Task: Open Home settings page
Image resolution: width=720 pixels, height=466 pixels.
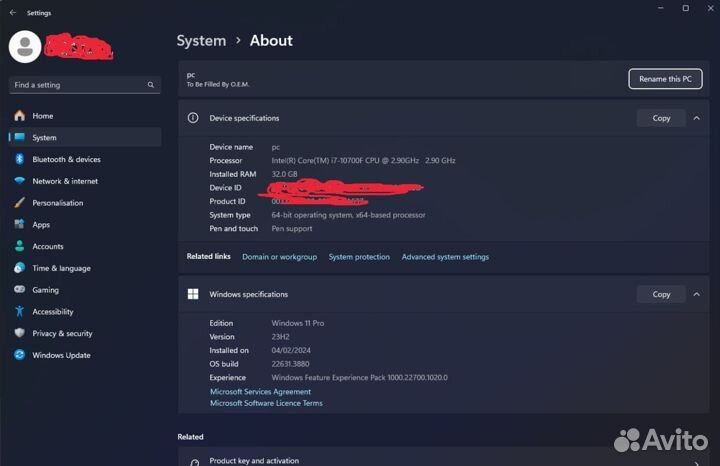Action: point(85,116)
